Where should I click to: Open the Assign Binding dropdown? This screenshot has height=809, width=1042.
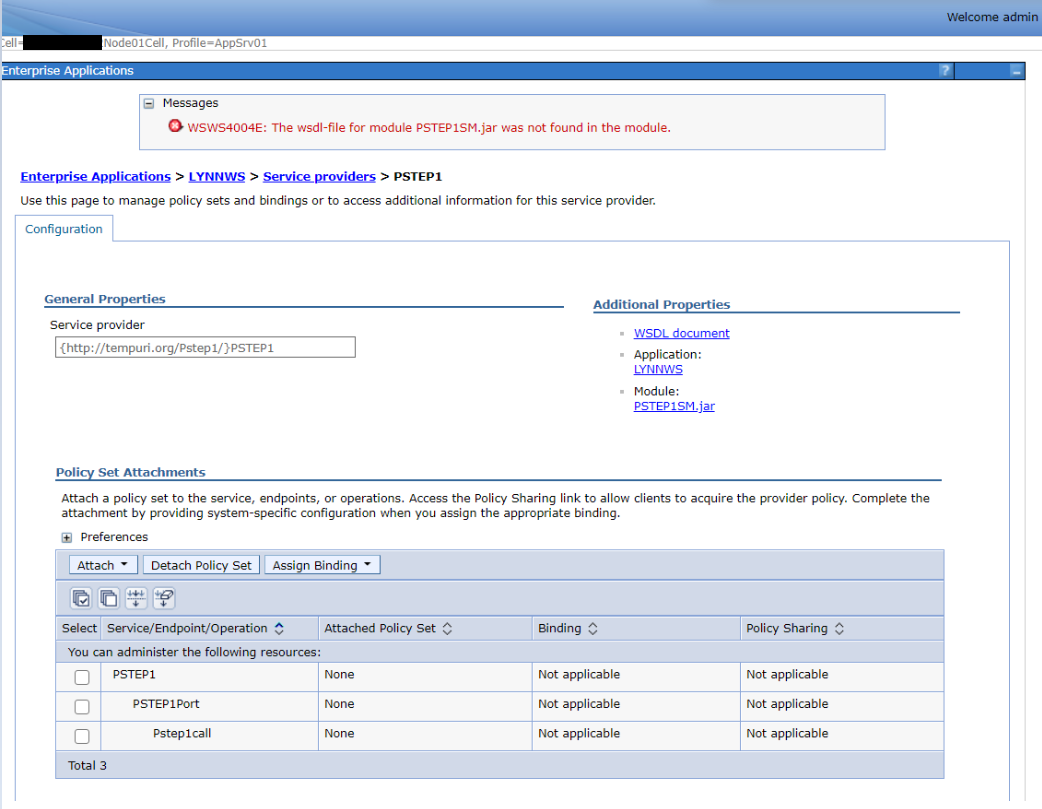pyautogui.click(x=322, y=566)
